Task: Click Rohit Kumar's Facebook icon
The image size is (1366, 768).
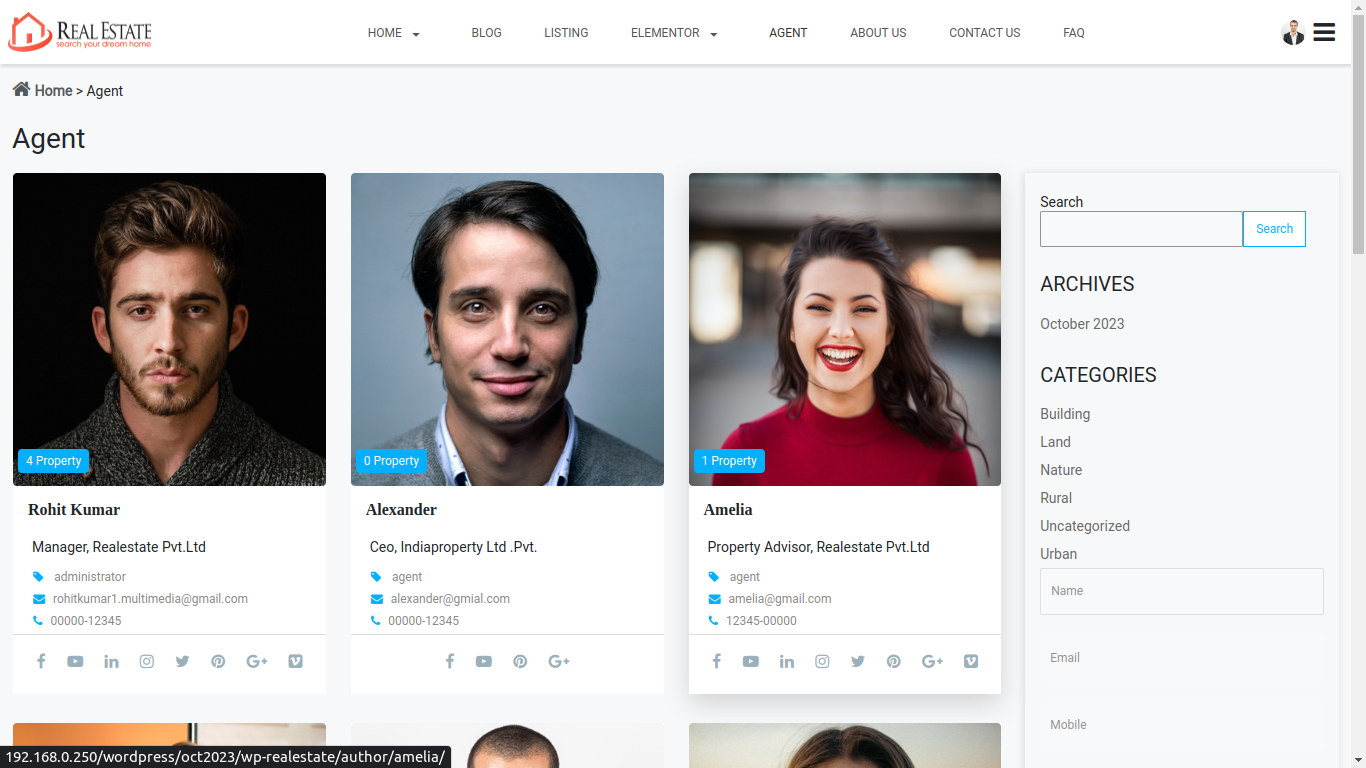Action: [x=41, y=661]
